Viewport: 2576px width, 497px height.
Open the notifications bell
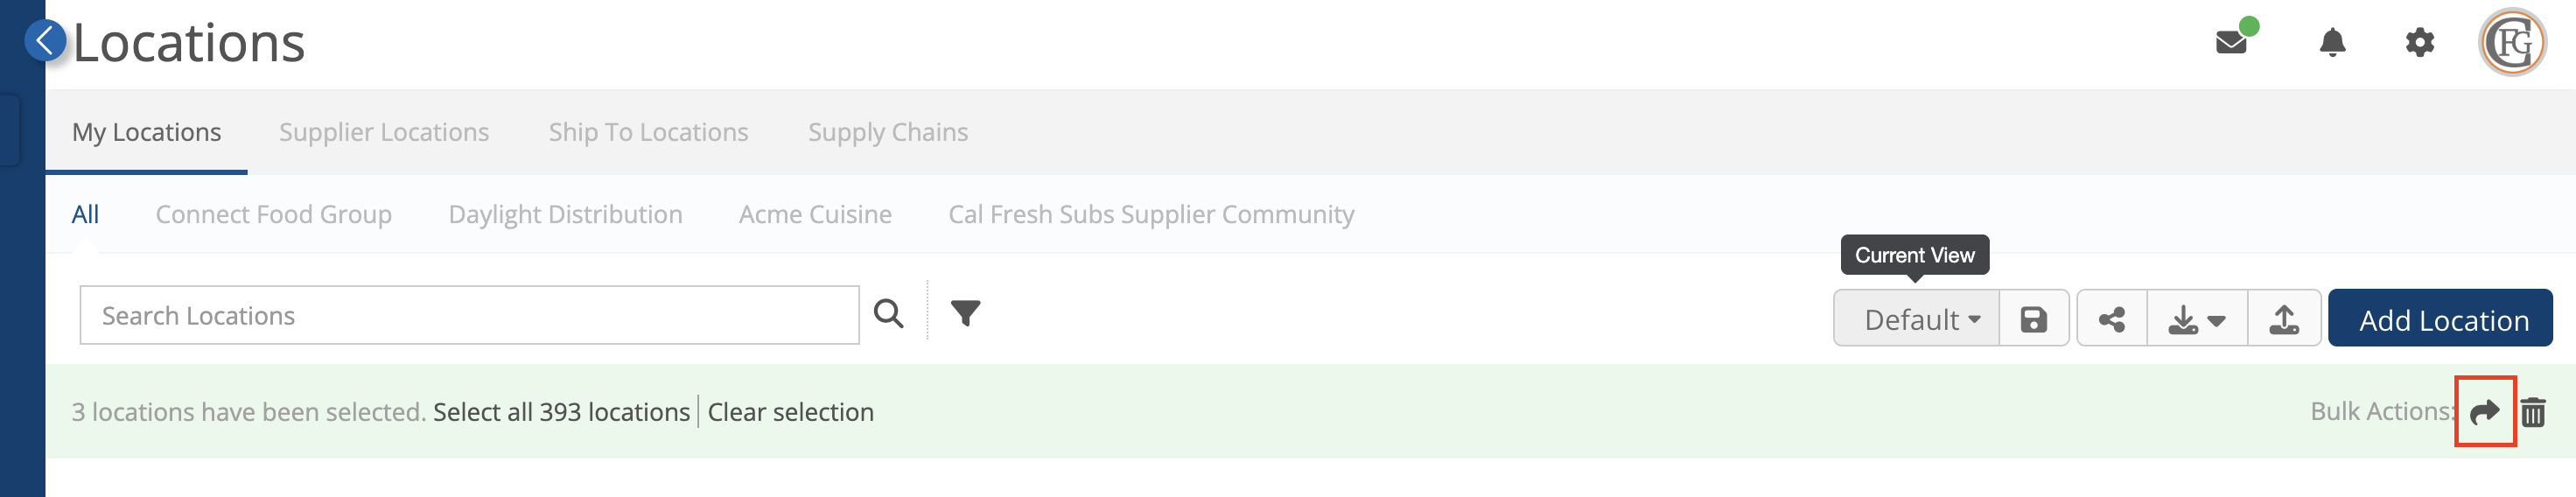click(2332, 42)
